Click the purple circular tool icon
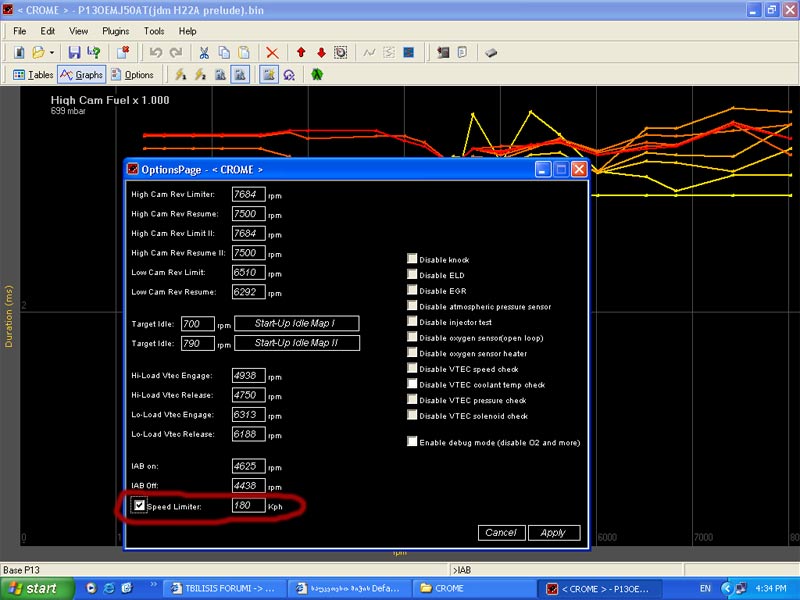The width and height of the screenshot is (800, 600). pos(289,75)
